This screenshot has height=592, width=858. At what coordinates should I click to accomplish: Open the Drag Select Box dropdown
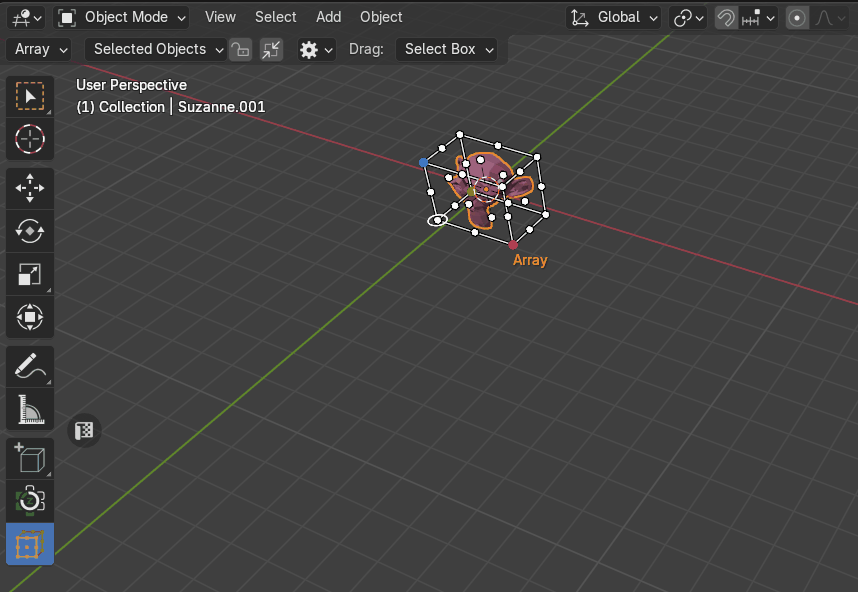[446, 49]
